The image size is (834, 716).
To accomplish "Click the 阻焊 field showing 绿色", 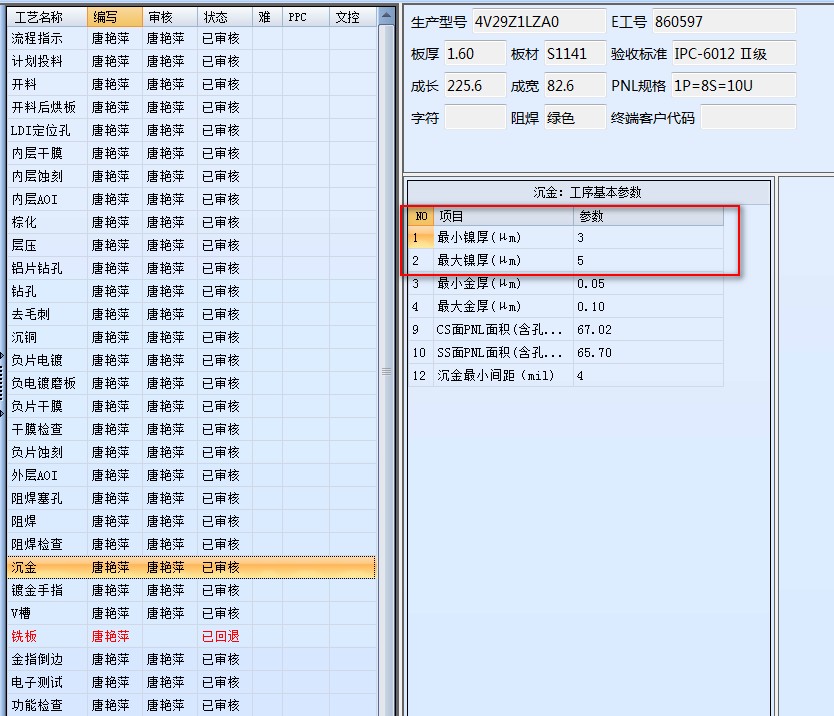I will pos(575,118).
